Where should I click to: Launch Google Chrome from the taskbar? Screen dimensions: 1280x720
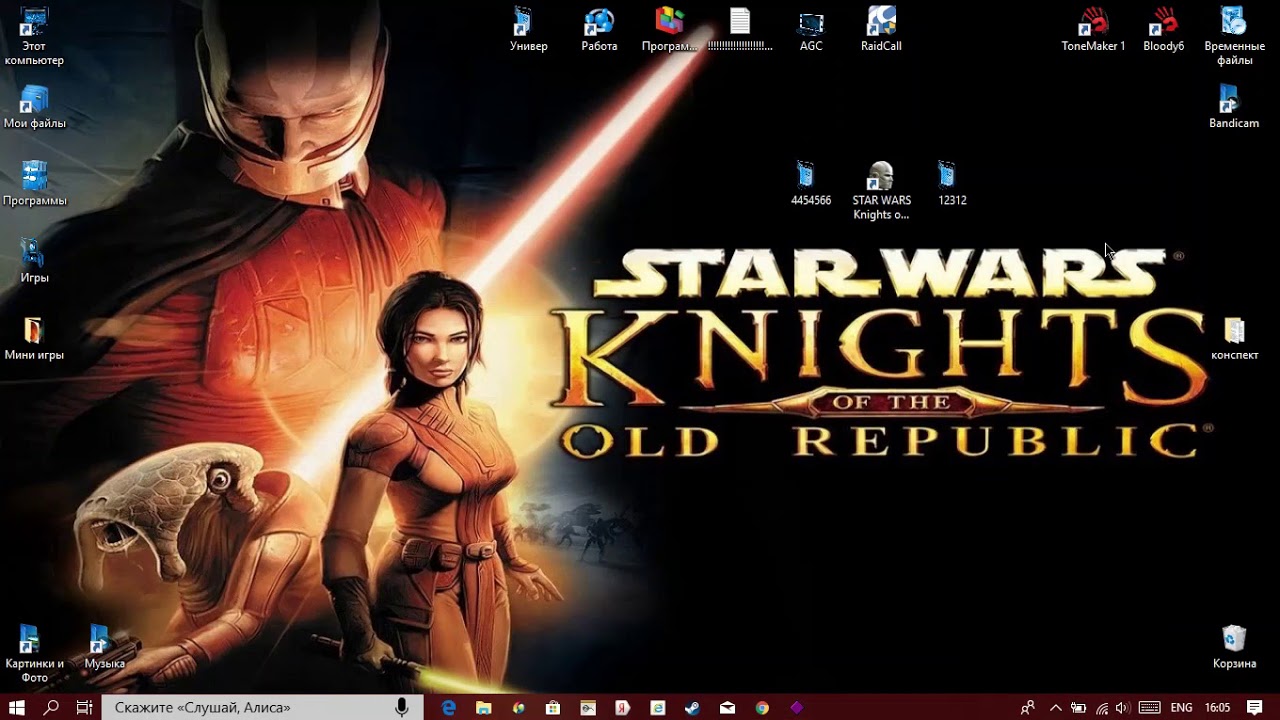coord(762,707)
